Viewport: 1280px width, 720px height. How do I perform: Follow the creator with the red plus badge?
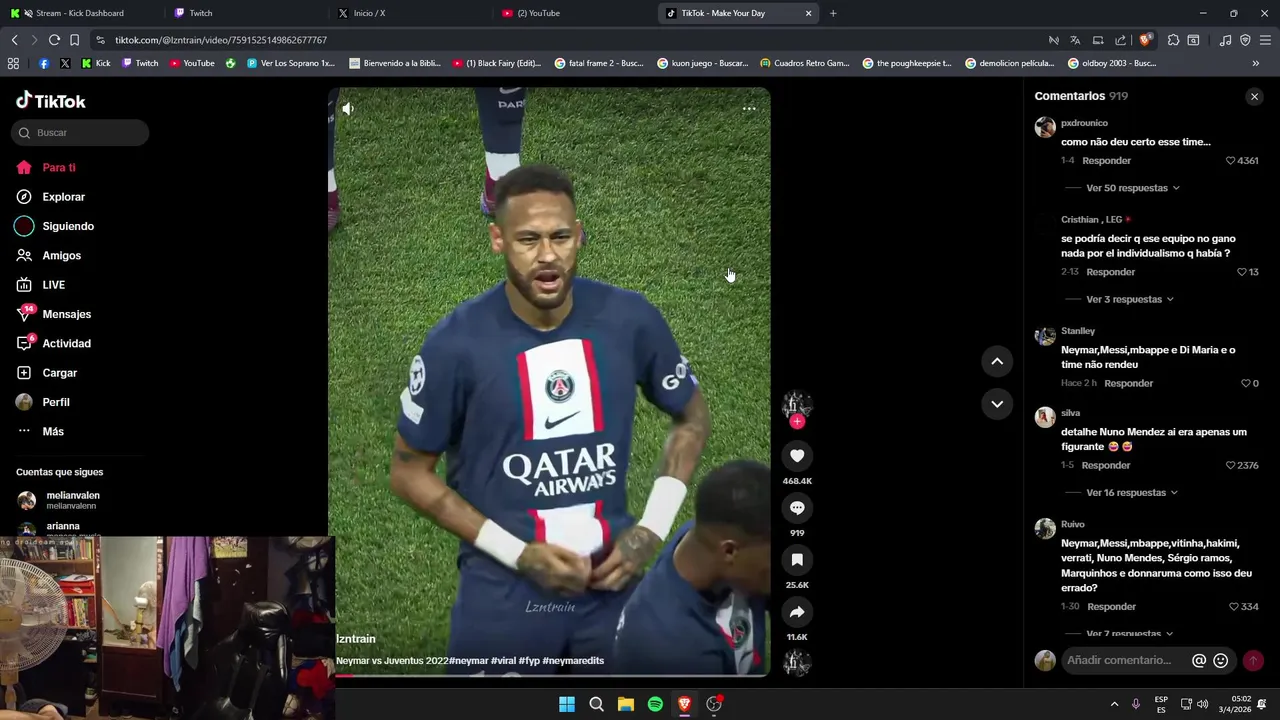(797, 421)
